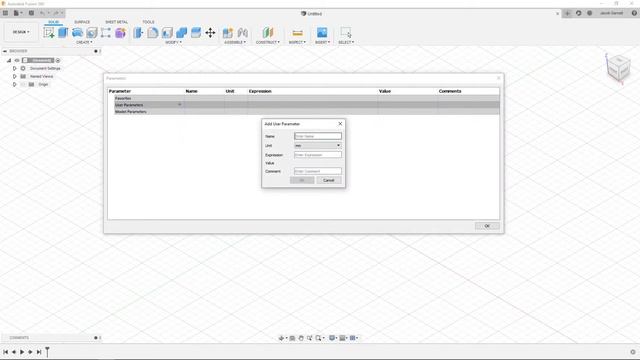Click the Redo arrow icon
The height and width of the screenshot is (360, 640).
pyautogui.click(x=56, y=13)
